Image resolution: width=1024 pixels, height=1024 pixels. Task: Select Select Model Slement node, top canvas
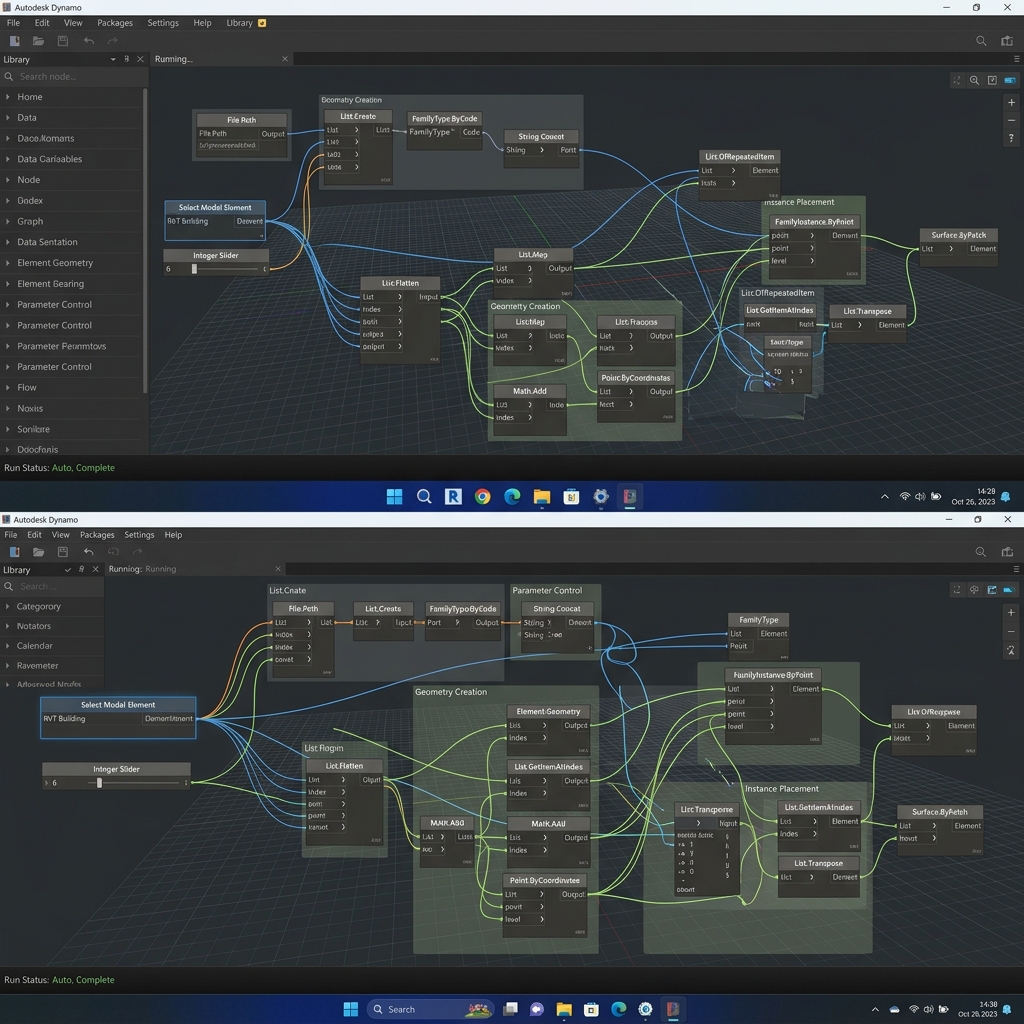tap(215, 221)
